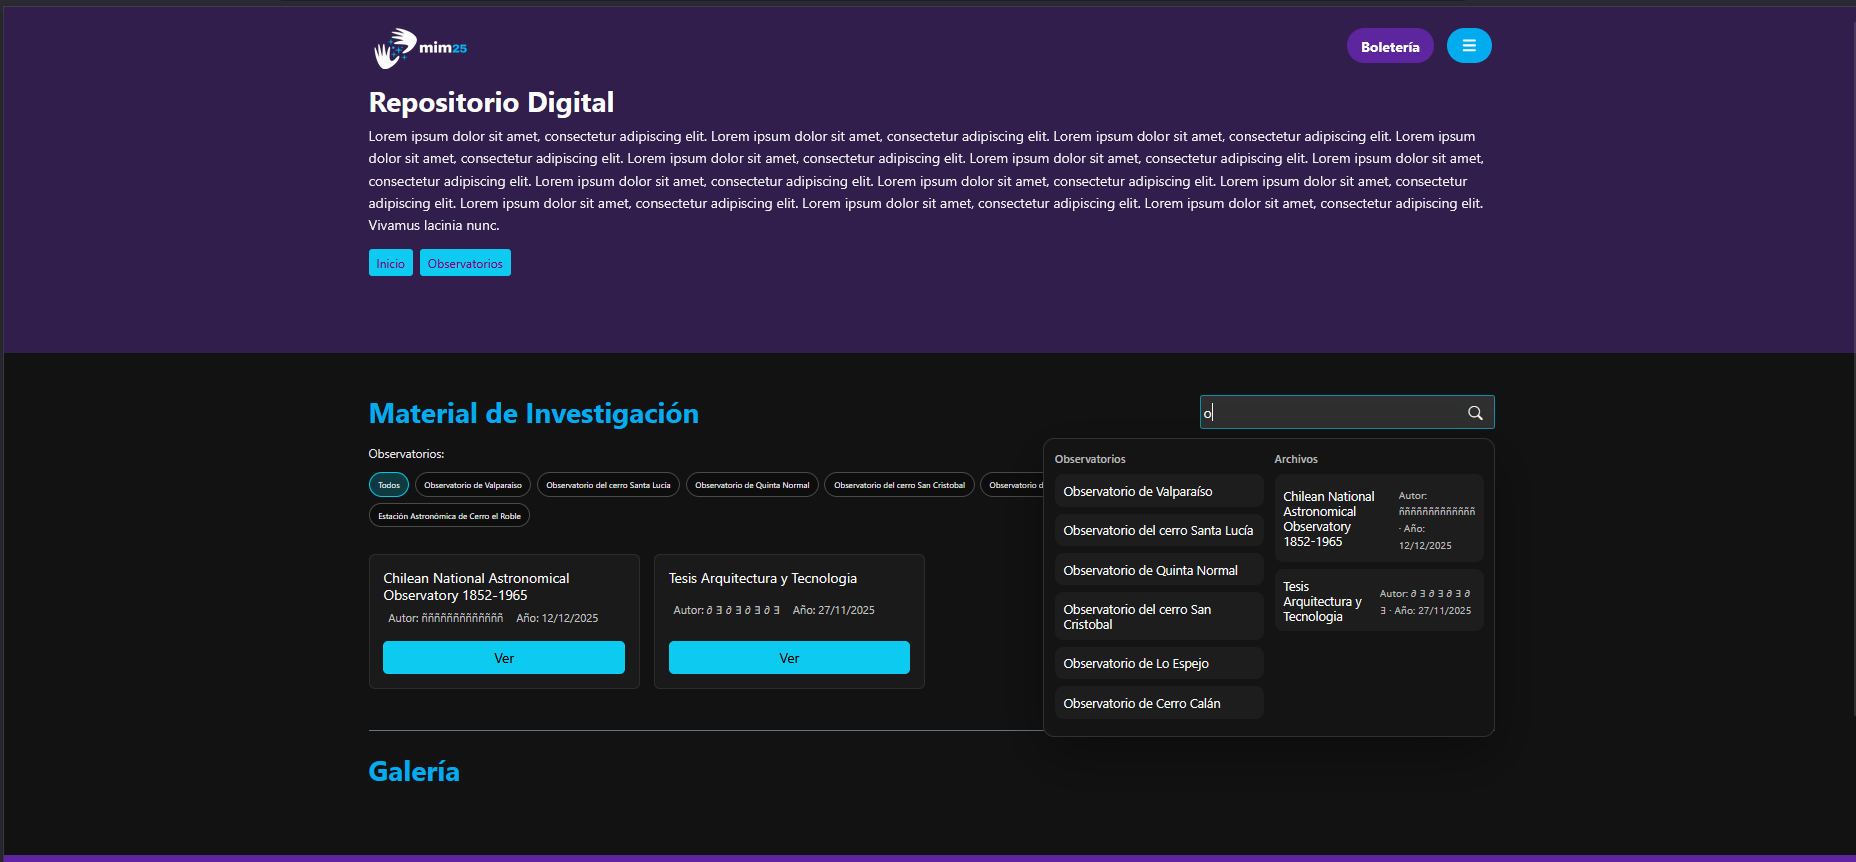Image resolution: width=1856 pixels, height=862 pixels.
Task: Choose Observatorio del cerro Santa Lucía result
Action: tap(1159, 530)
